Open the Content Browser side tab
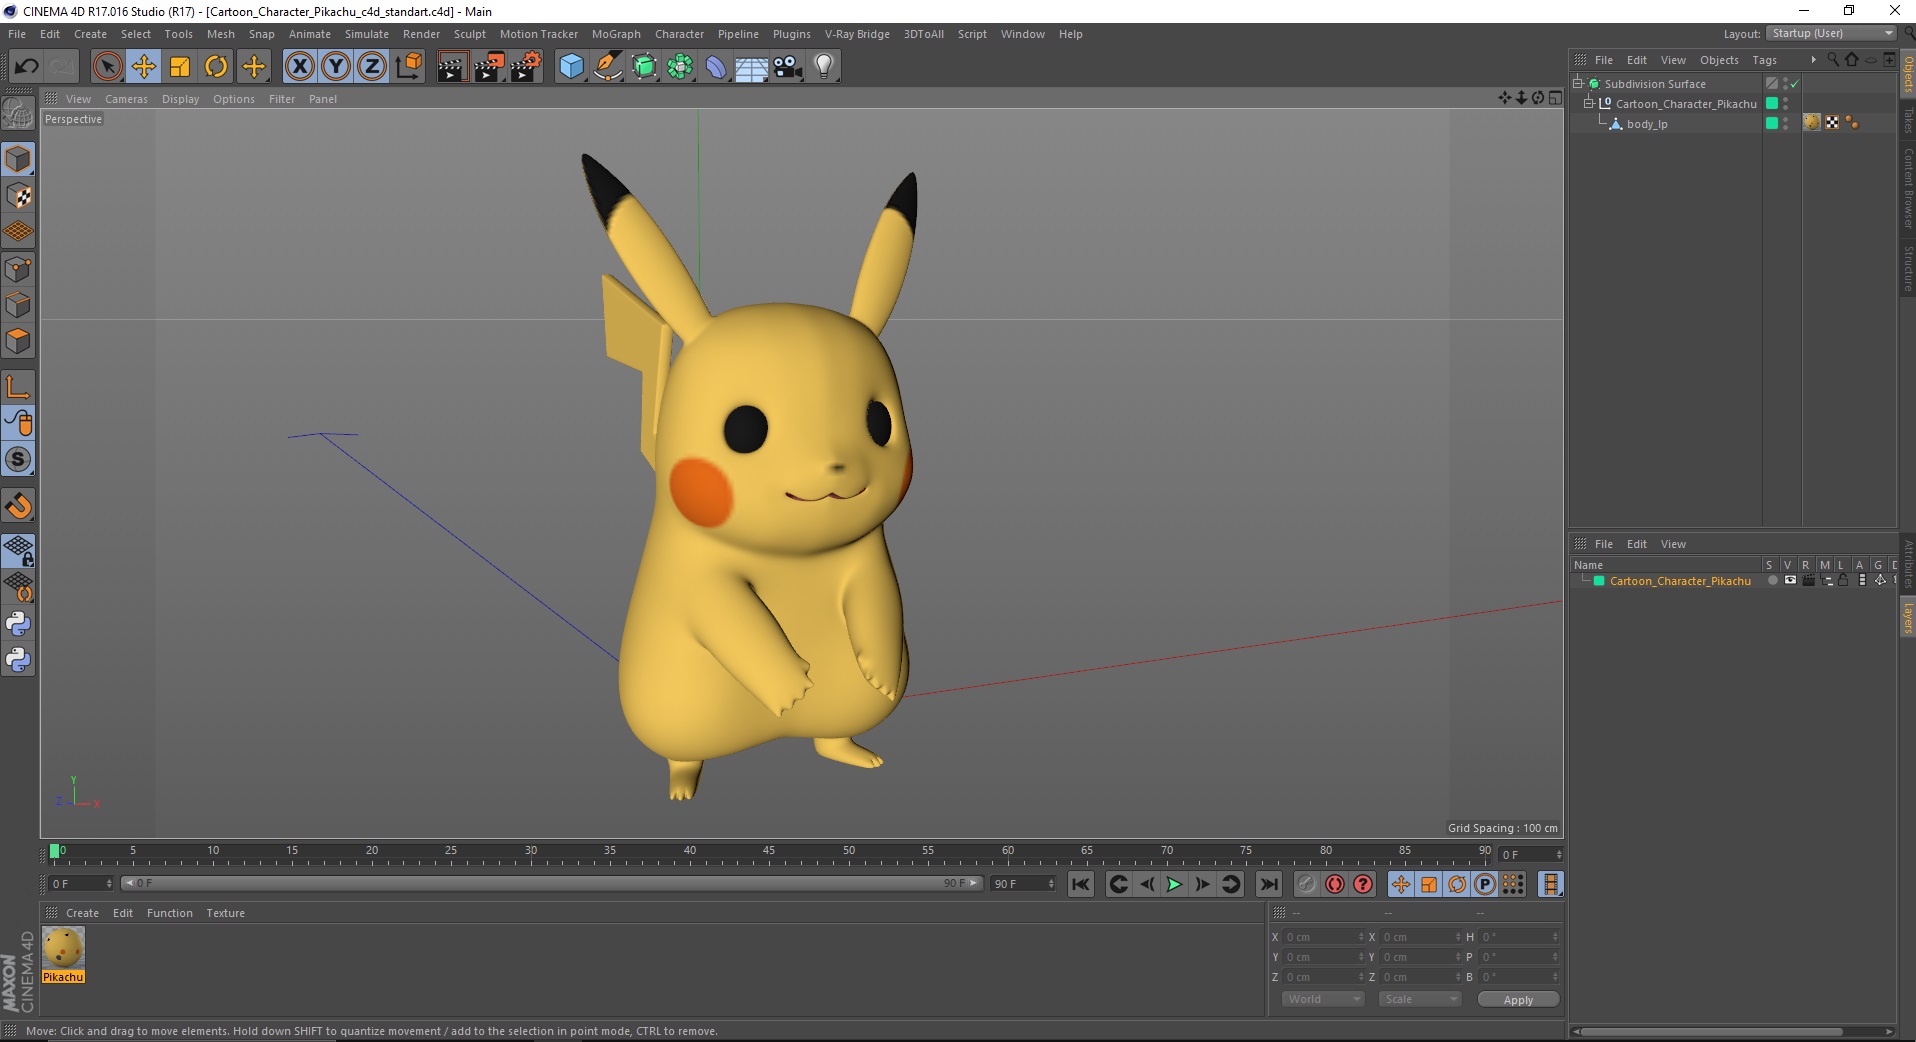Viewport: 1916px width, 1042px height. point(1907,188)
